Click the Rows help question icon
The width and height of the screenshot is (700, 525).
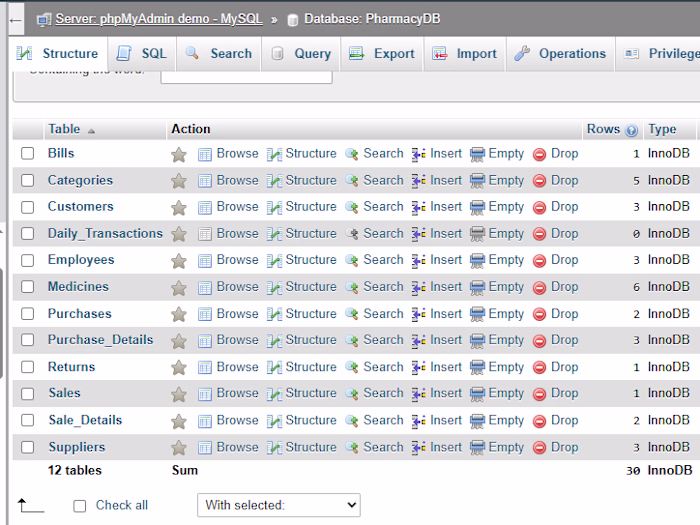[x=631, y=130]
